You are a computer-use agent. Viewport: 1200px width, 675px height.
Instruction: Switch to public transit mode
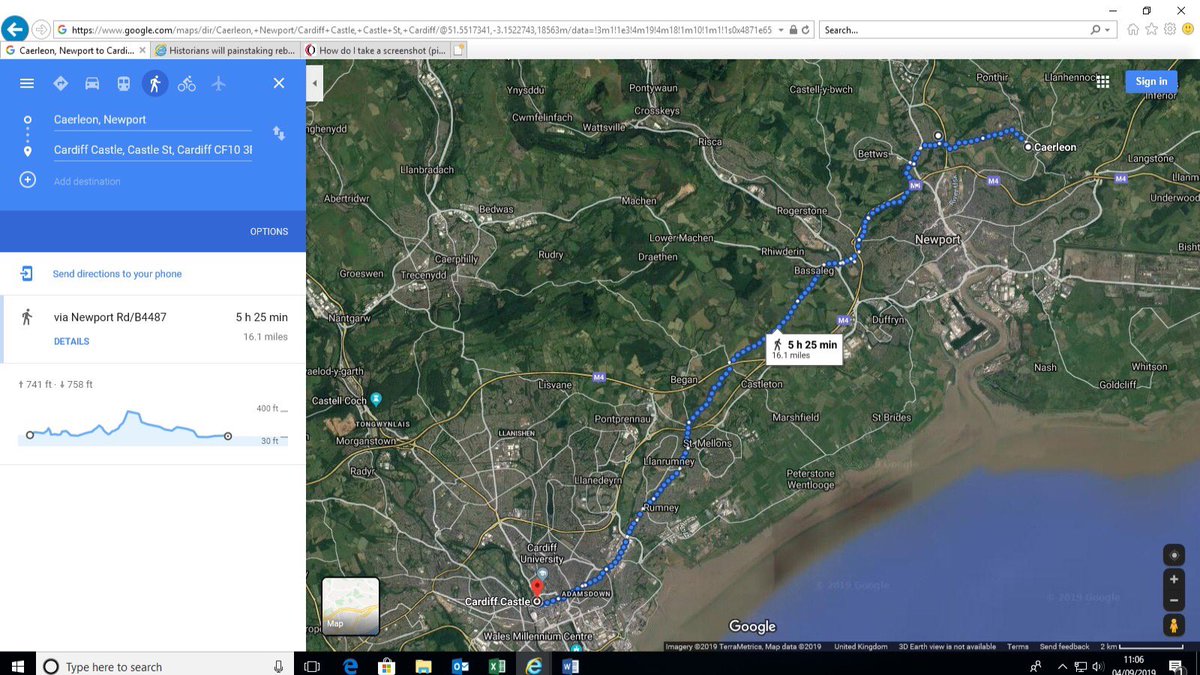(123, 84)
